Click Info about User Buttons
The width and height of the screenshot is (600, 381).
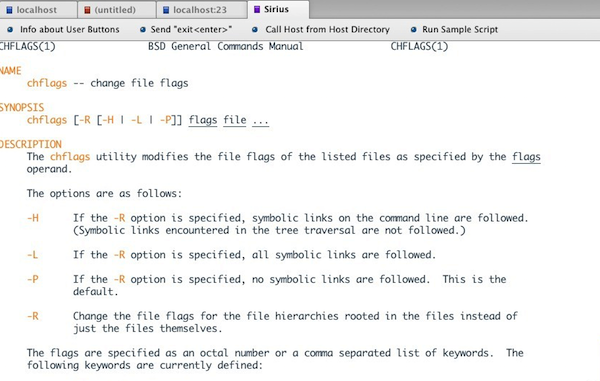pos(70,29)
